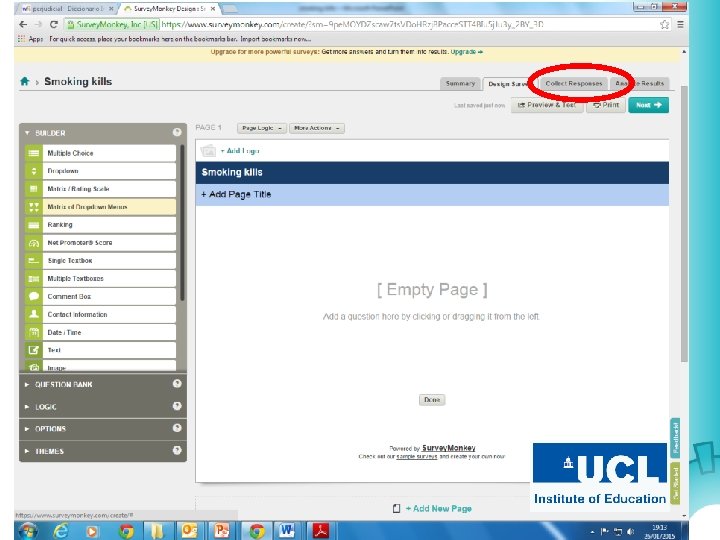Bookmark this page with star icon
The image size is (720, 540).
click(x=664, y=25)
